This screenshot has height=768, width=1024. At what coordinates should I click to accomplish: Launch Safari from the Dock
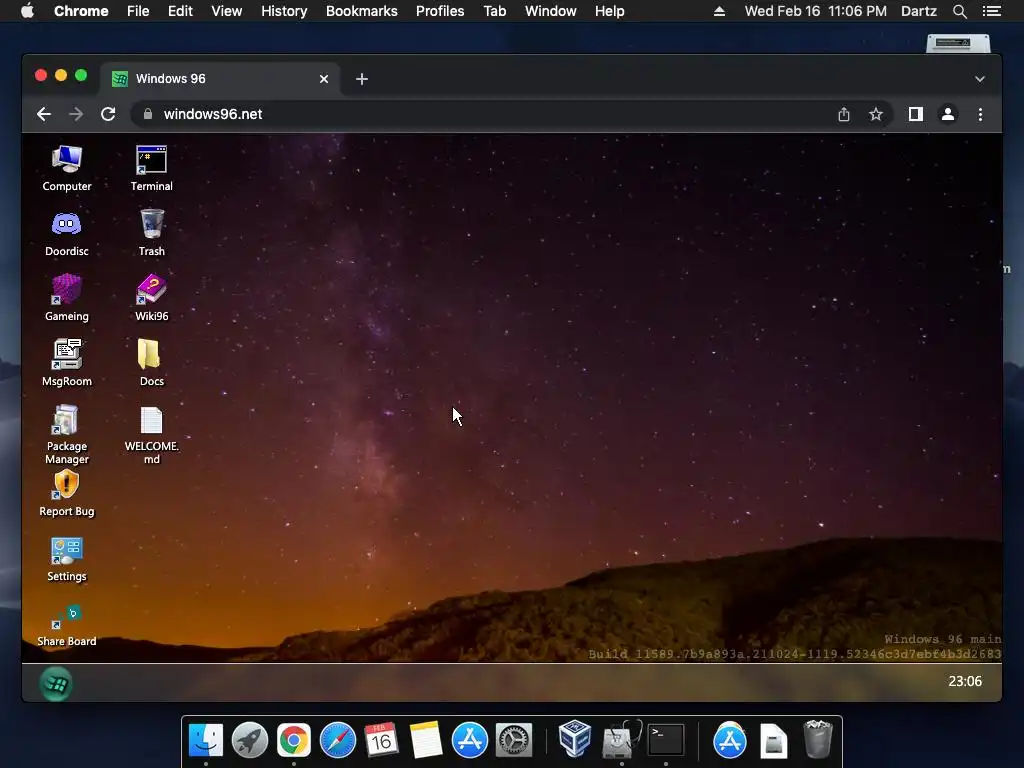pyautogui.click(x=338, y=741)
